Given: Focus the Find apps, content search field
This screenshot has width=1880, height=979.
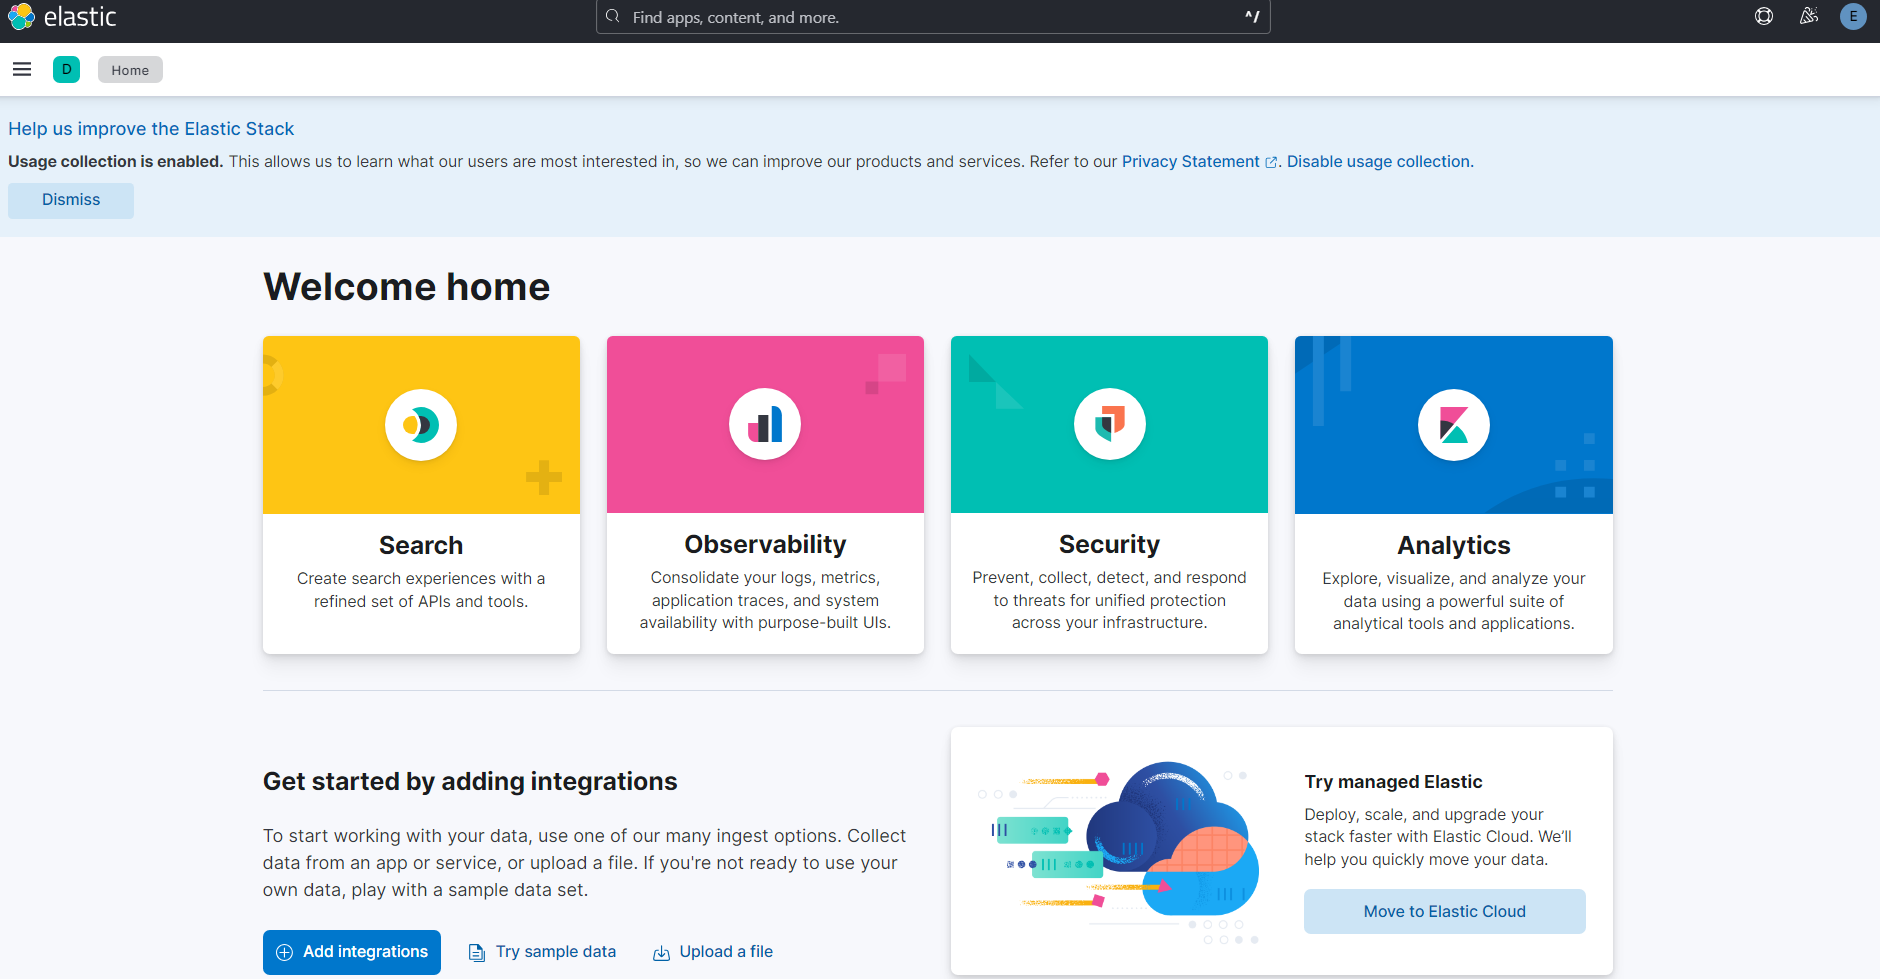Looking at the screenshot, I should coord(933,17).
